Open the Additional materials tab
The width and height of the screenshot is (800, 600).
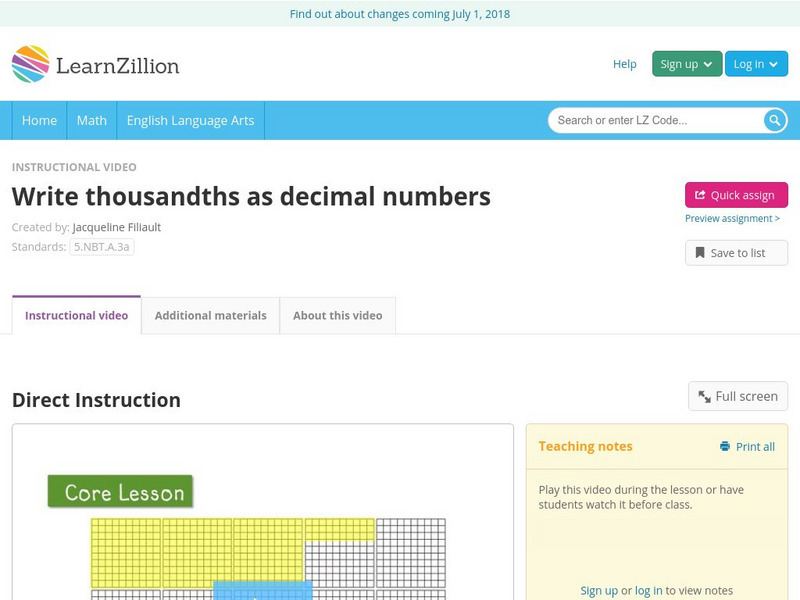[210, 315]
